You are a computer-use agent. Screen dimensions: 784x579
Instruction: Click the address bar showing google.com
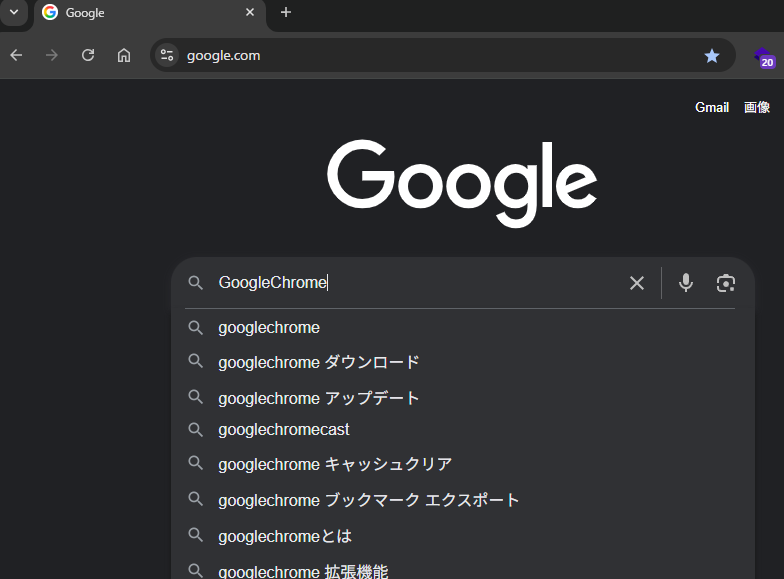(440, 56)
